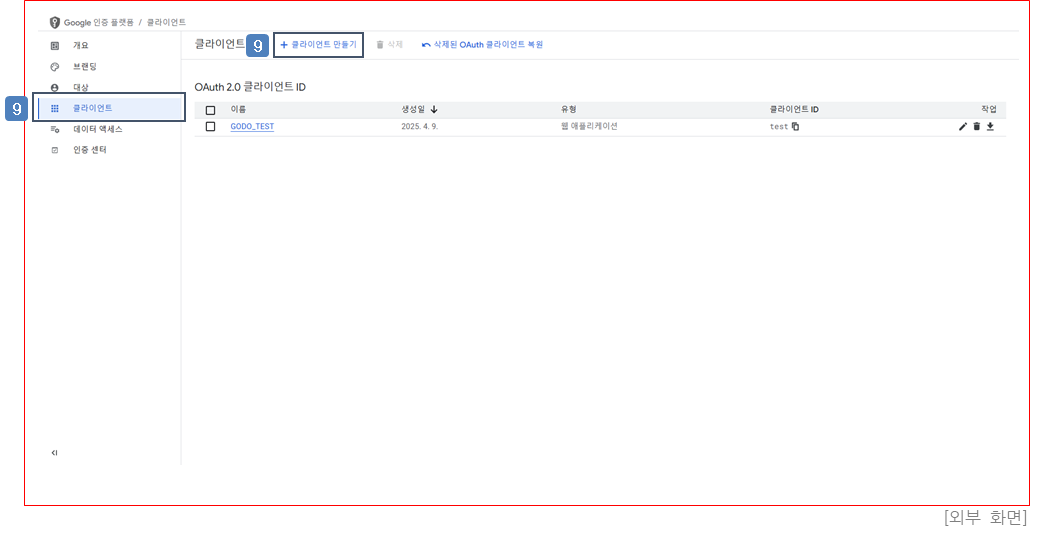The width and height of the screenshot is (1052, 544).
Task: Click the 개요 dashboard icon
Action: (x=55, y=46)
